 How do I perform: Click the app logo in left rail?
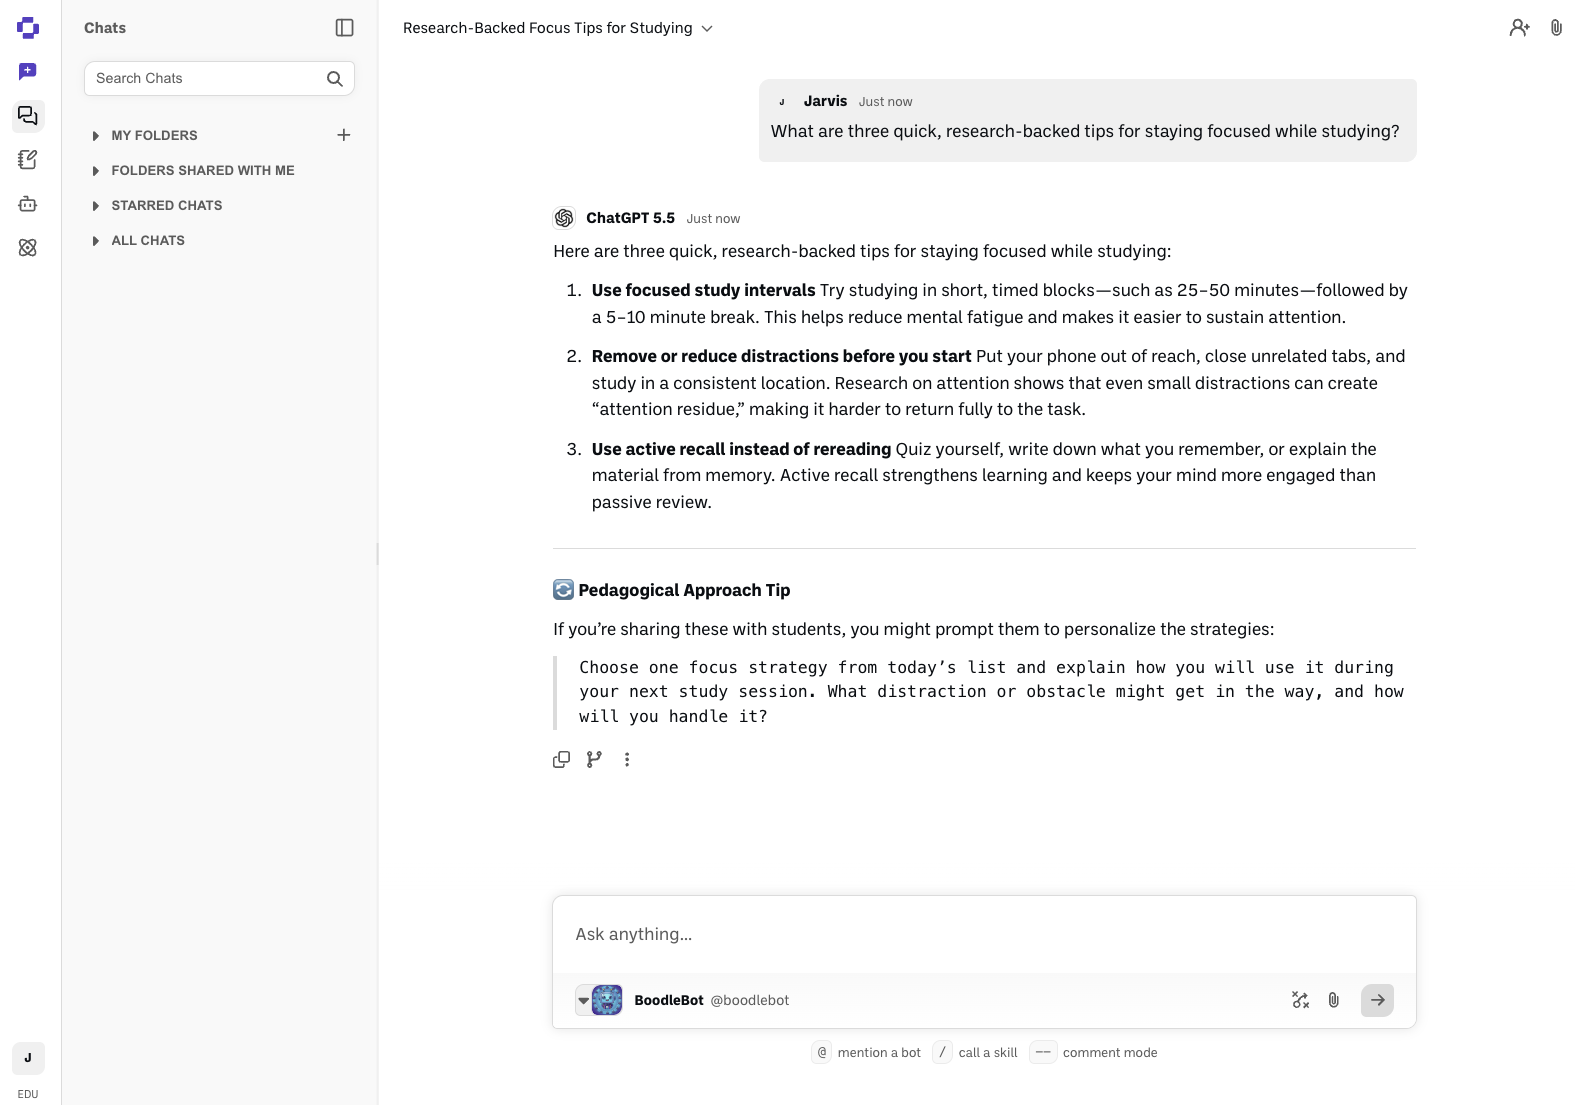pos(28,28)
